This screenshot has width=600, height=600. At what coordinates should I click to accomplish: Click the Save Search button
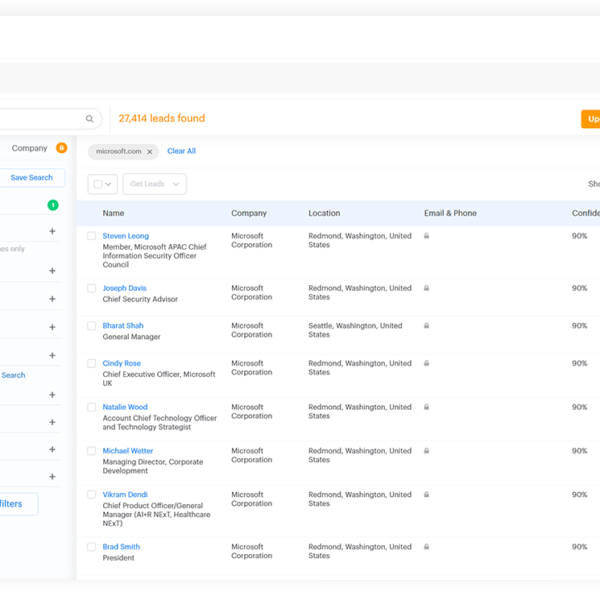32,178
